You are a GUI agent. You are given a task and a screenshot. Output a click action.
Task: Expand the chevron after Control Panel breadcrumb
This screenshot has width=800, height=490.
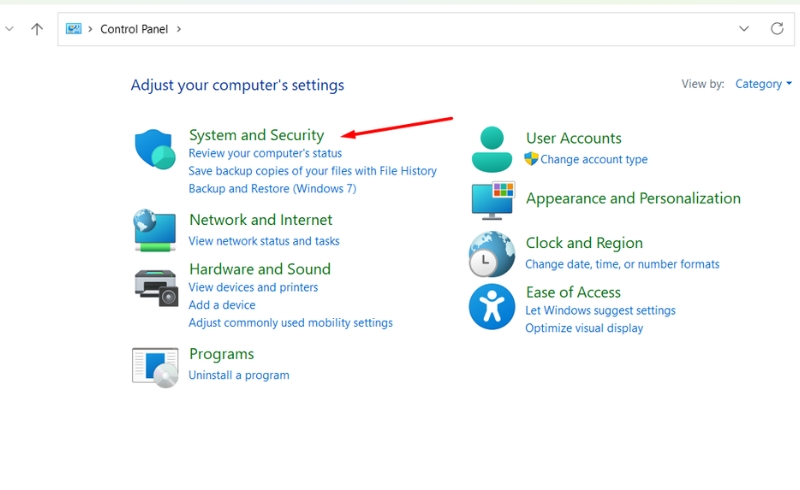point(179,29)
